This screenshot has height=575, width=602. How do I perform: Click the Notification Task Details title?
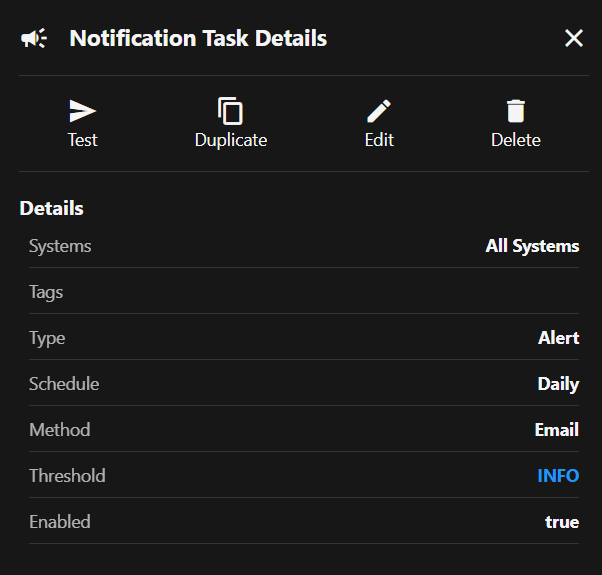point(198,39)
